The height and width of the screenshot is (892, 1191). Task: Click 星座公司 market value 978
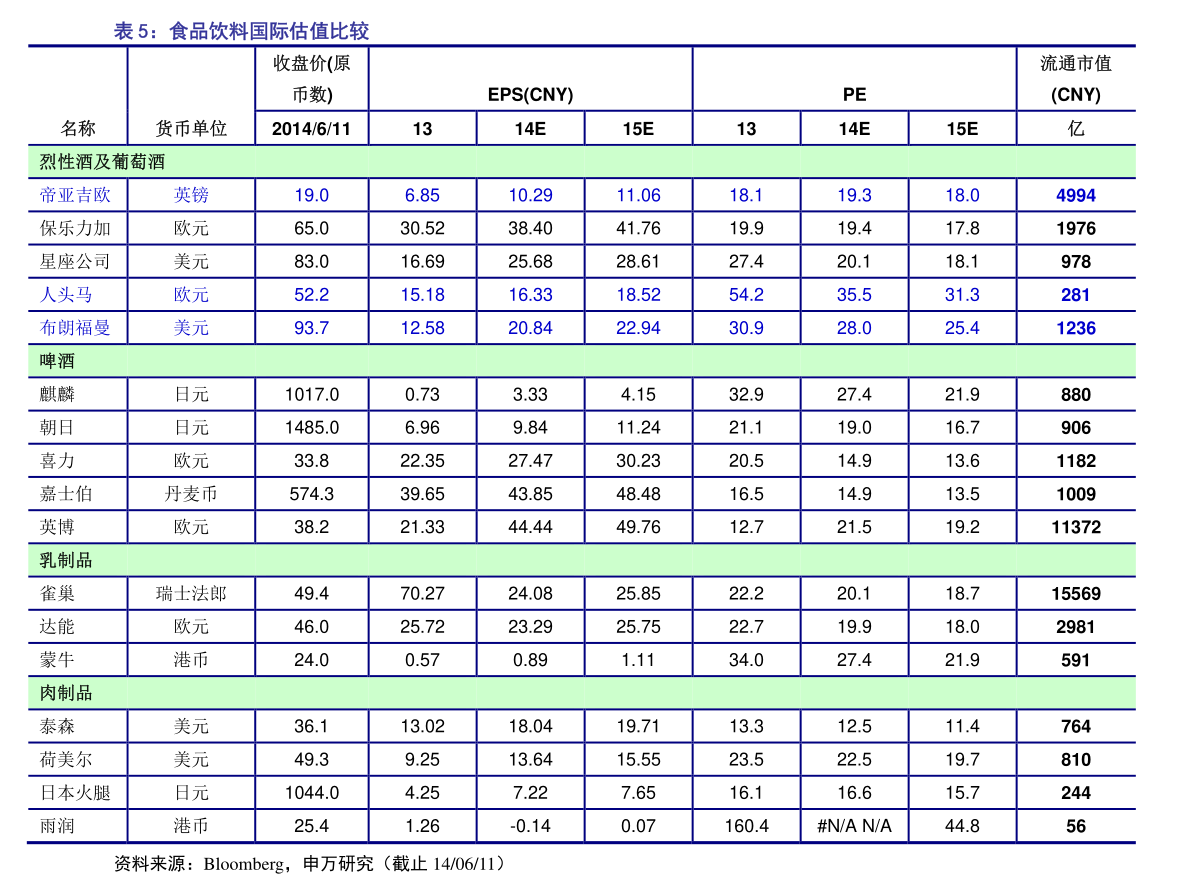pyautogui.click(x=1076, y=261)
